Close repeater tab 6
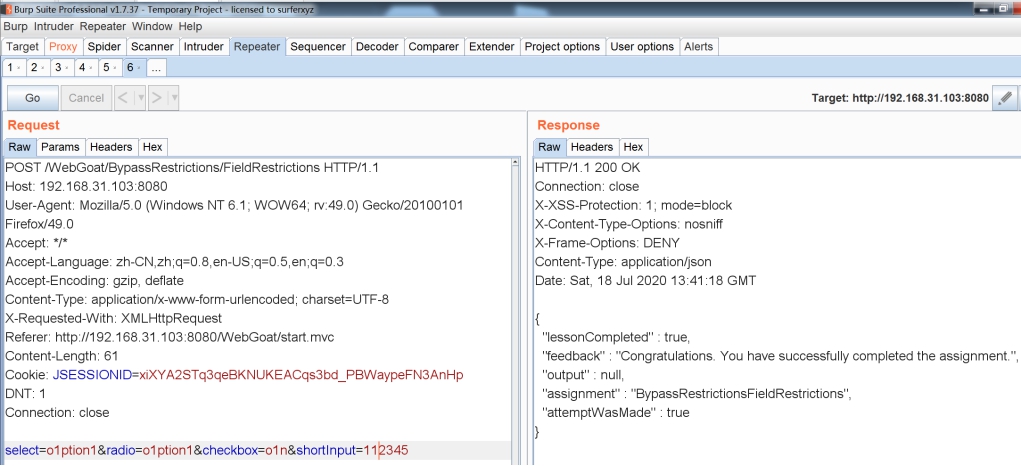1021x466 pixels. (139, 68)
